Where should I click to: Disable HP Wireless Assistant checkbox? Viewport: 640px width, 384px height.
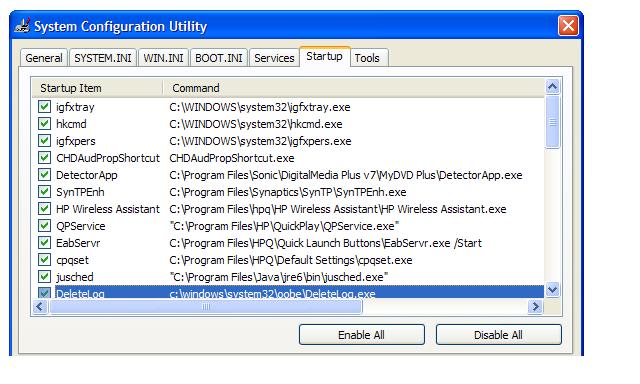[x=44, y=209]
